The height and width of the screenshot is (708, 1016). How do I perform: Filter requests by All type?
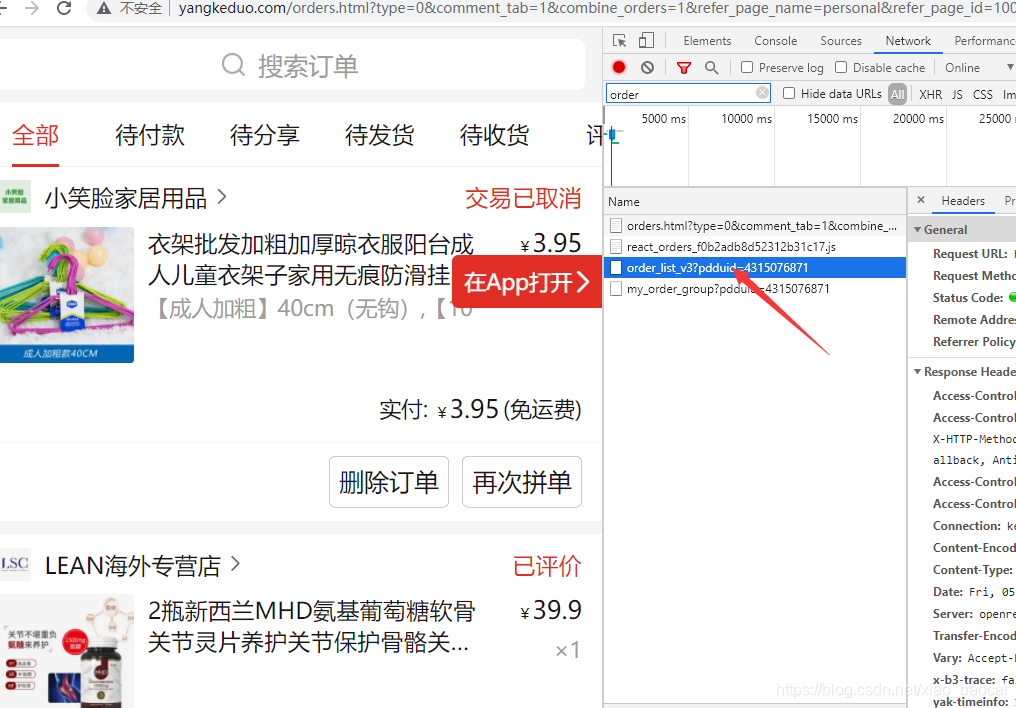[x=897, y=94]
